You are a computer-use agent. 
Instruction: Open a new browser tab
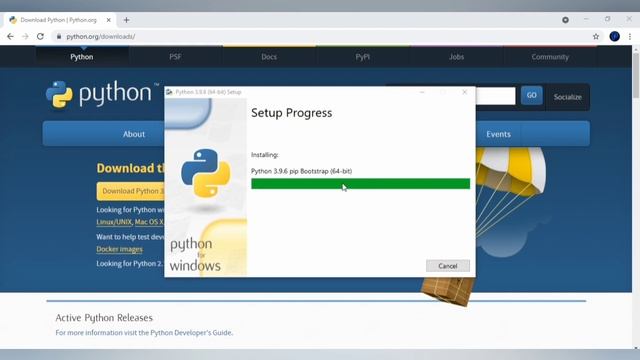tap(127, 20)
